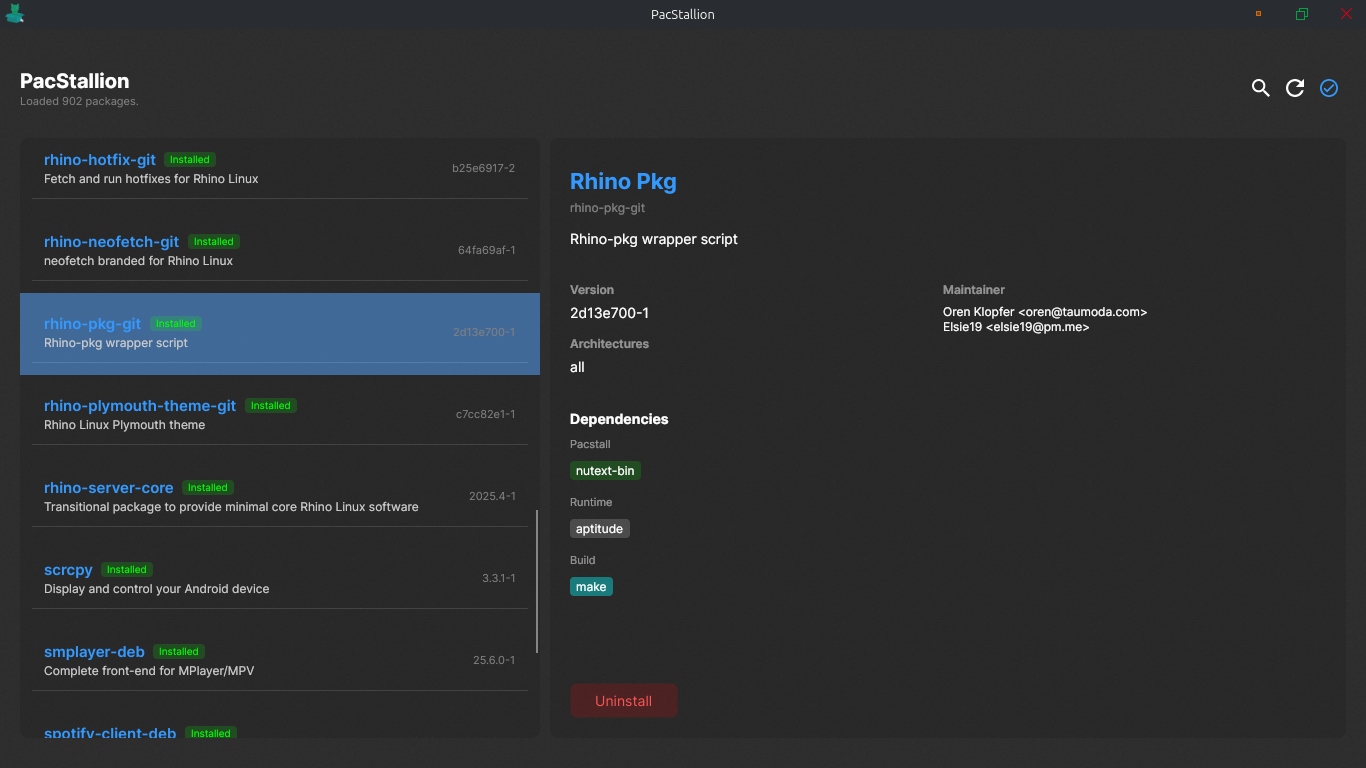Select rhino-pkg-git in the package list

[x=280, y=334]
